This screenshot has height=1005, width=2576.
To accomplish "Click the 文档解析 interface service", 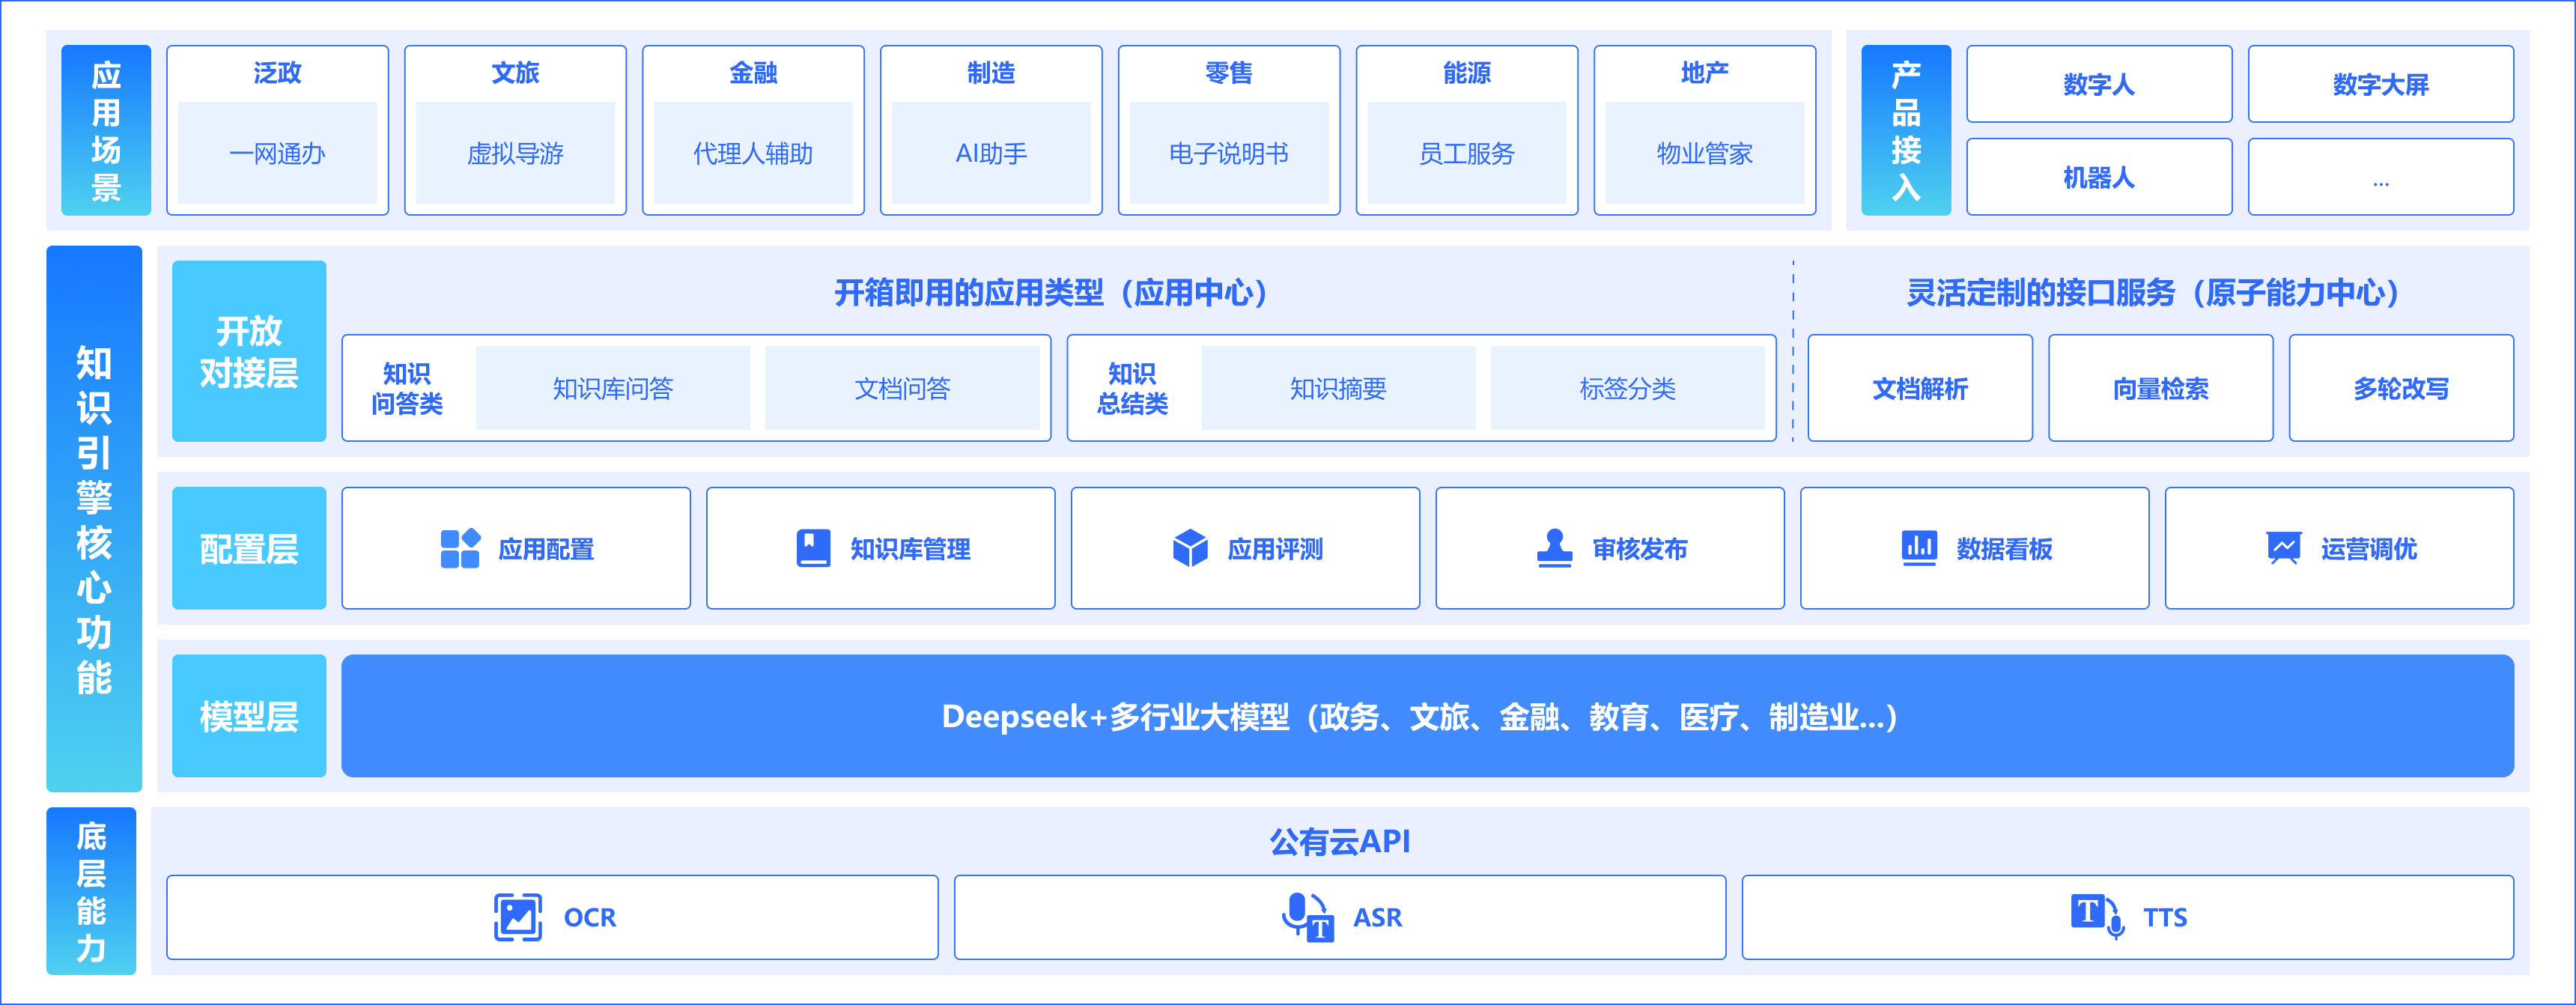I will tap(1919, 388).
